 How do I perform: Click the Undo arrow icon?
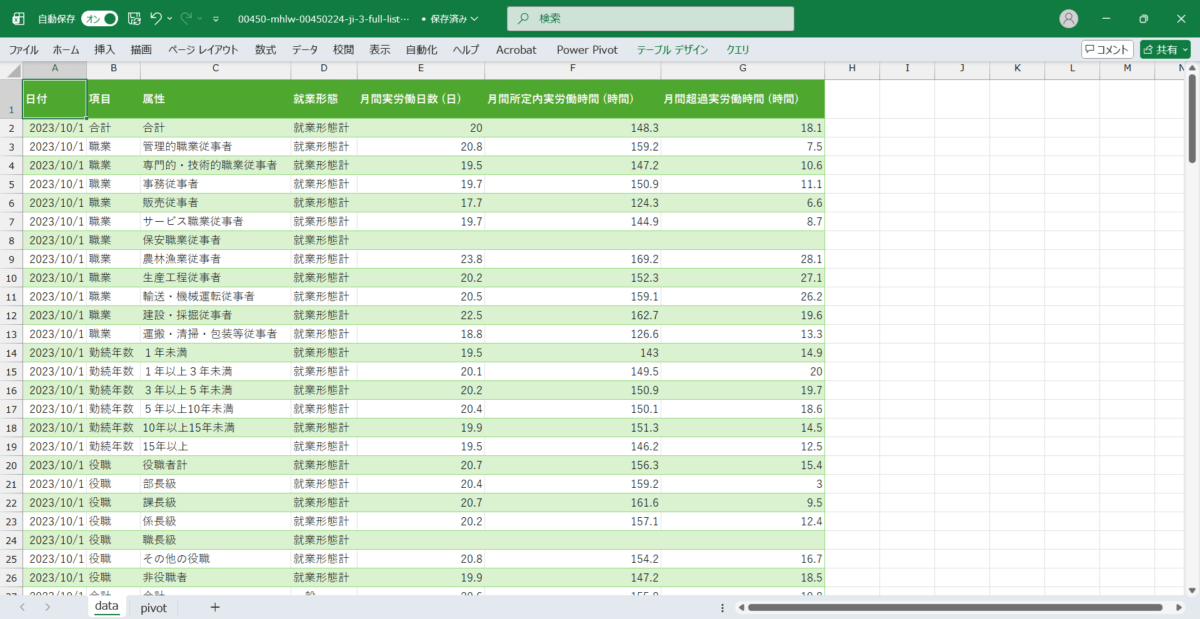point(155,19)
